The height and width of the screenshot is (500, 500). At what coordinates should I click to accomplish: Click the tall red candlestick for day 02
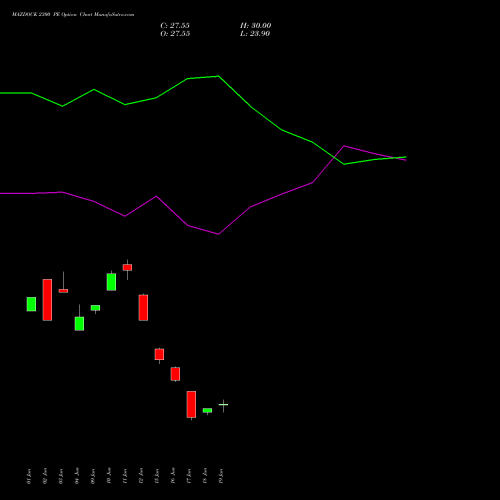(47, 300)
